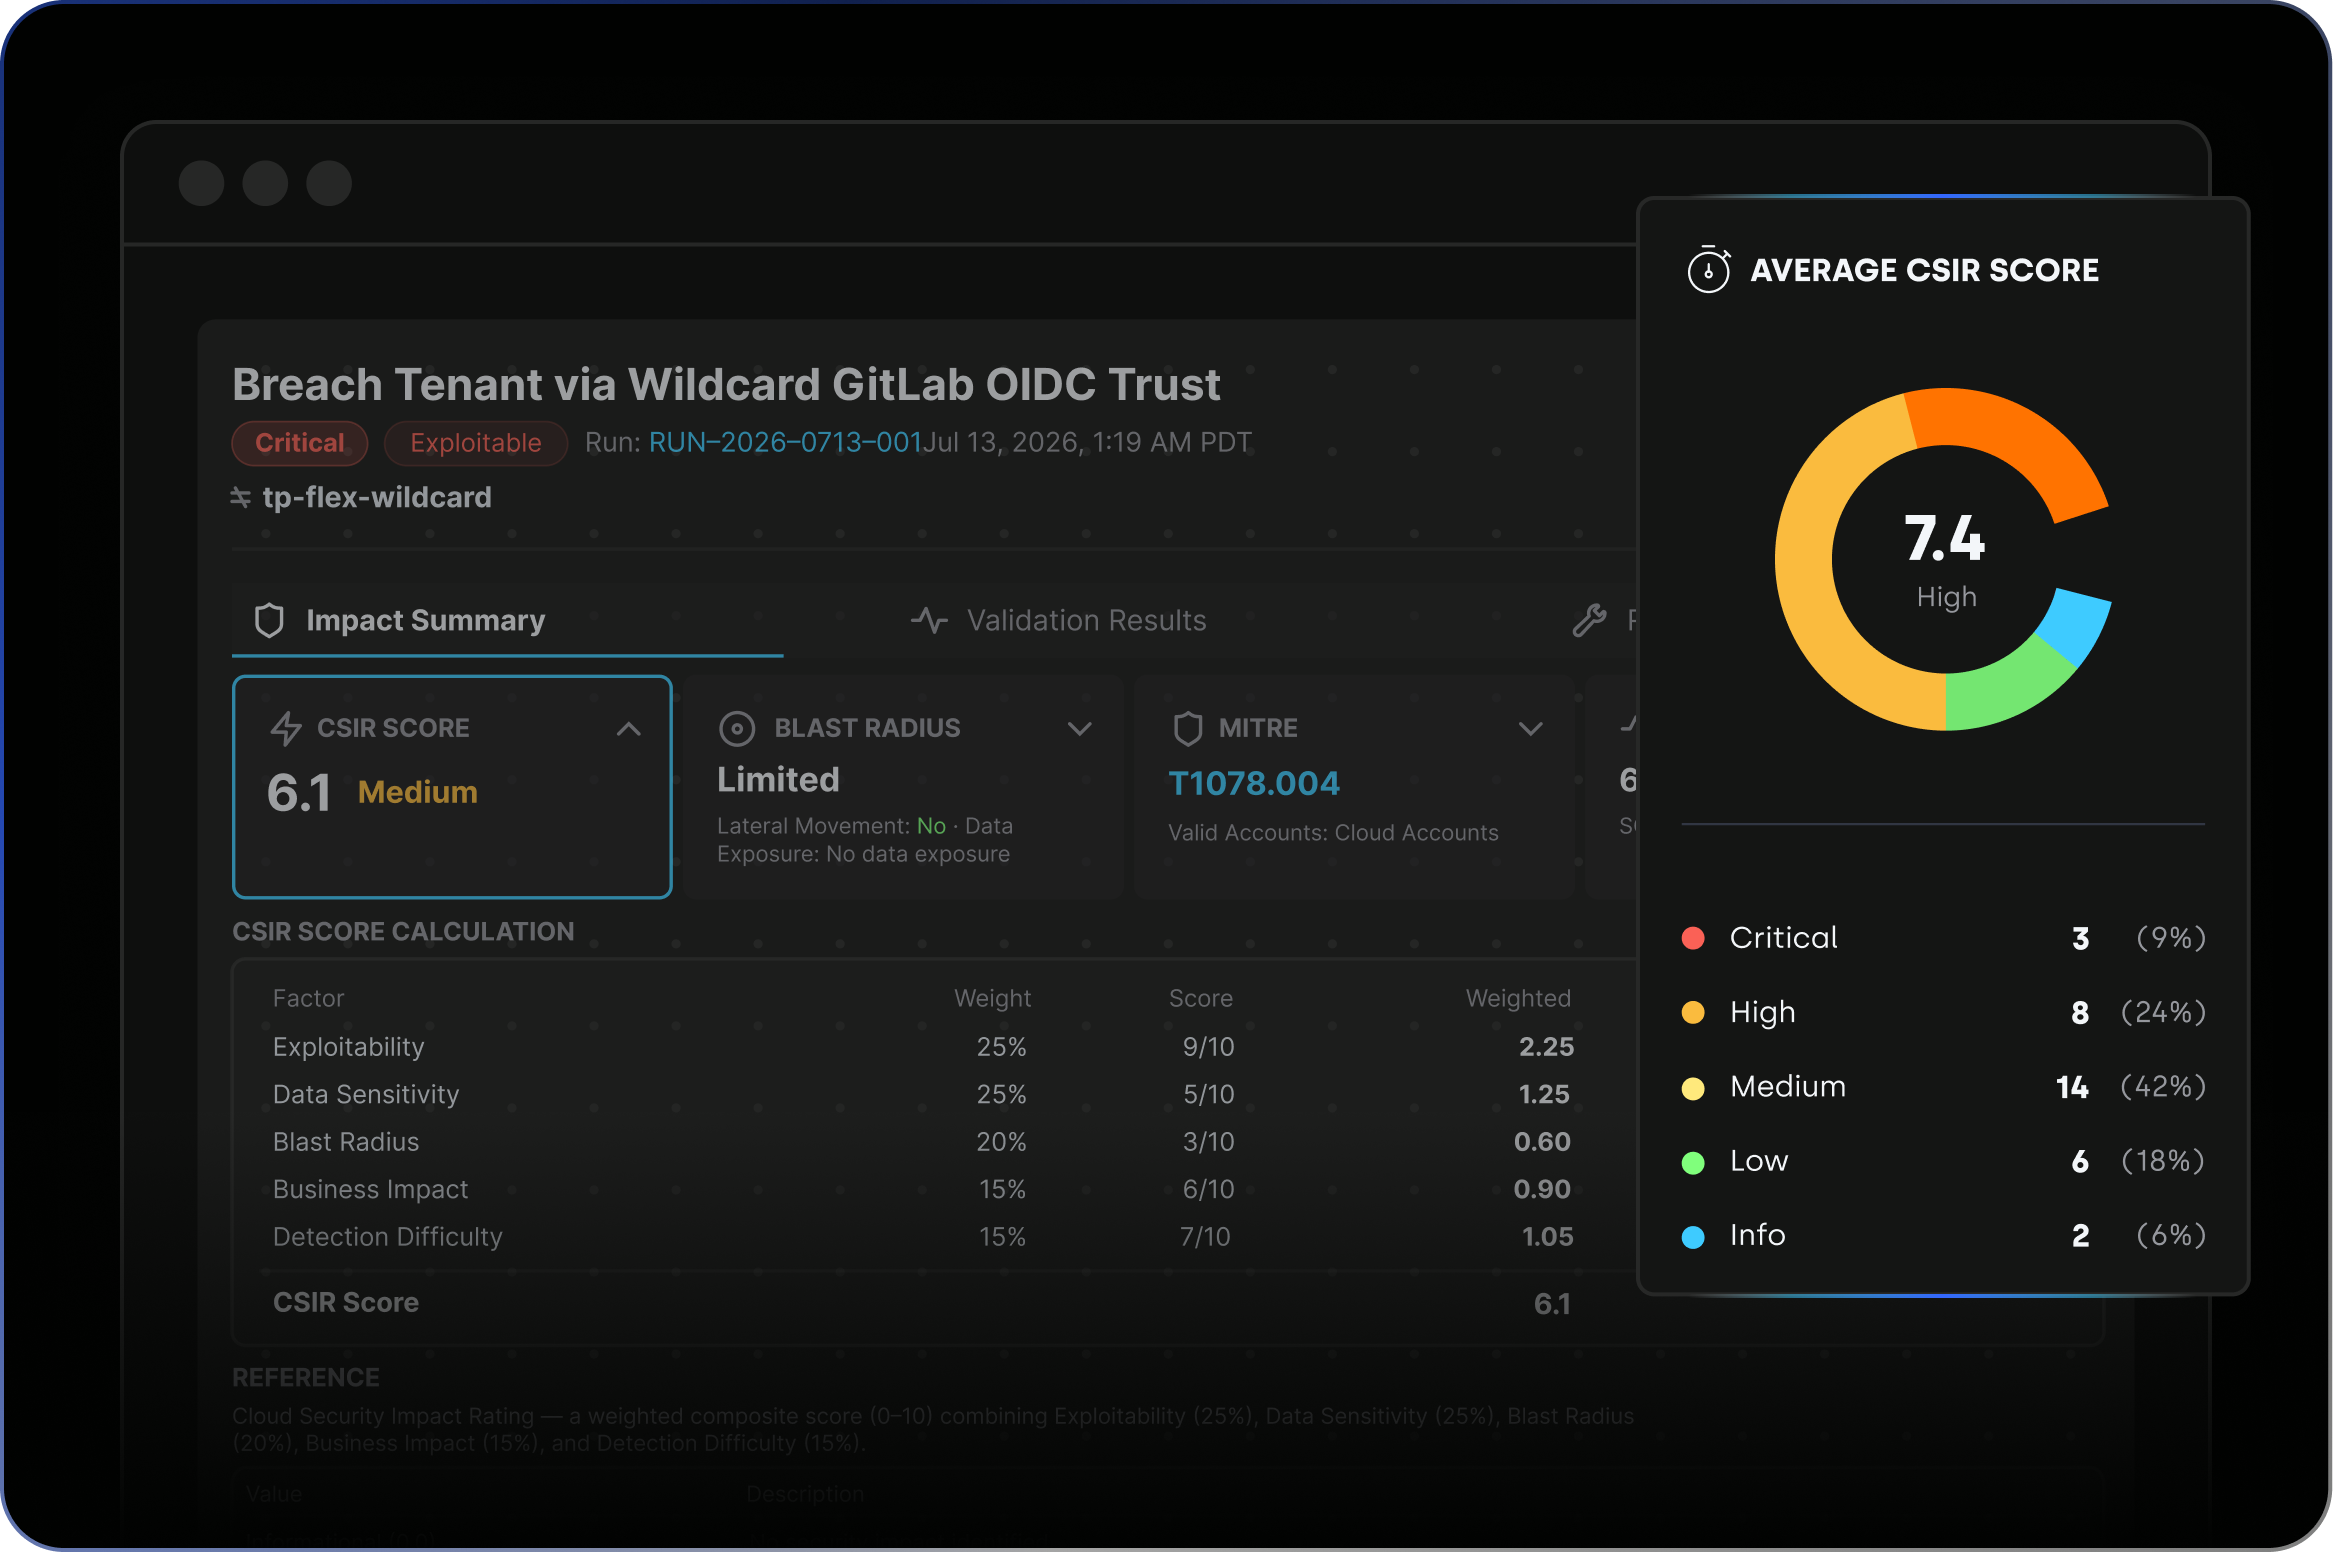Switch to the Validation Results tab

1059,621
